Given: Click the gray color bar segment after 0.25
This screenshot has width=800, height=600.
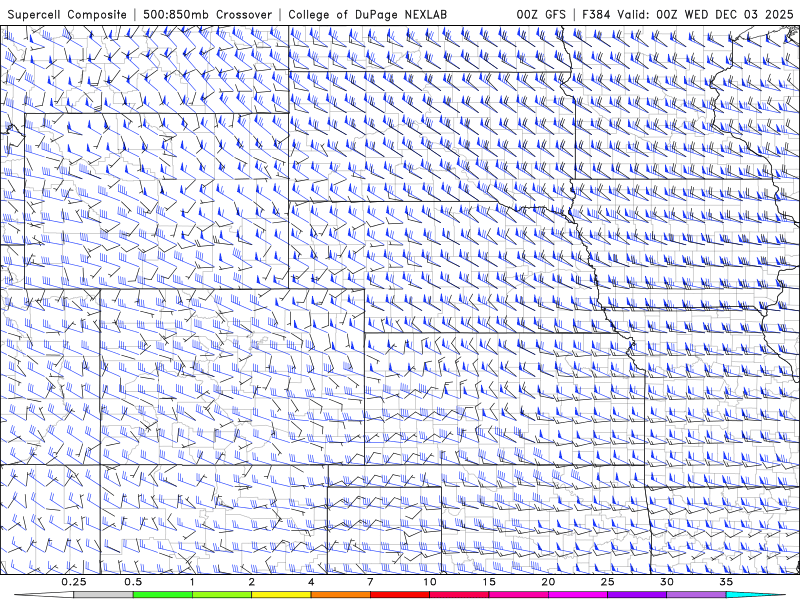Looking at the screenshot, I should 103,595.
